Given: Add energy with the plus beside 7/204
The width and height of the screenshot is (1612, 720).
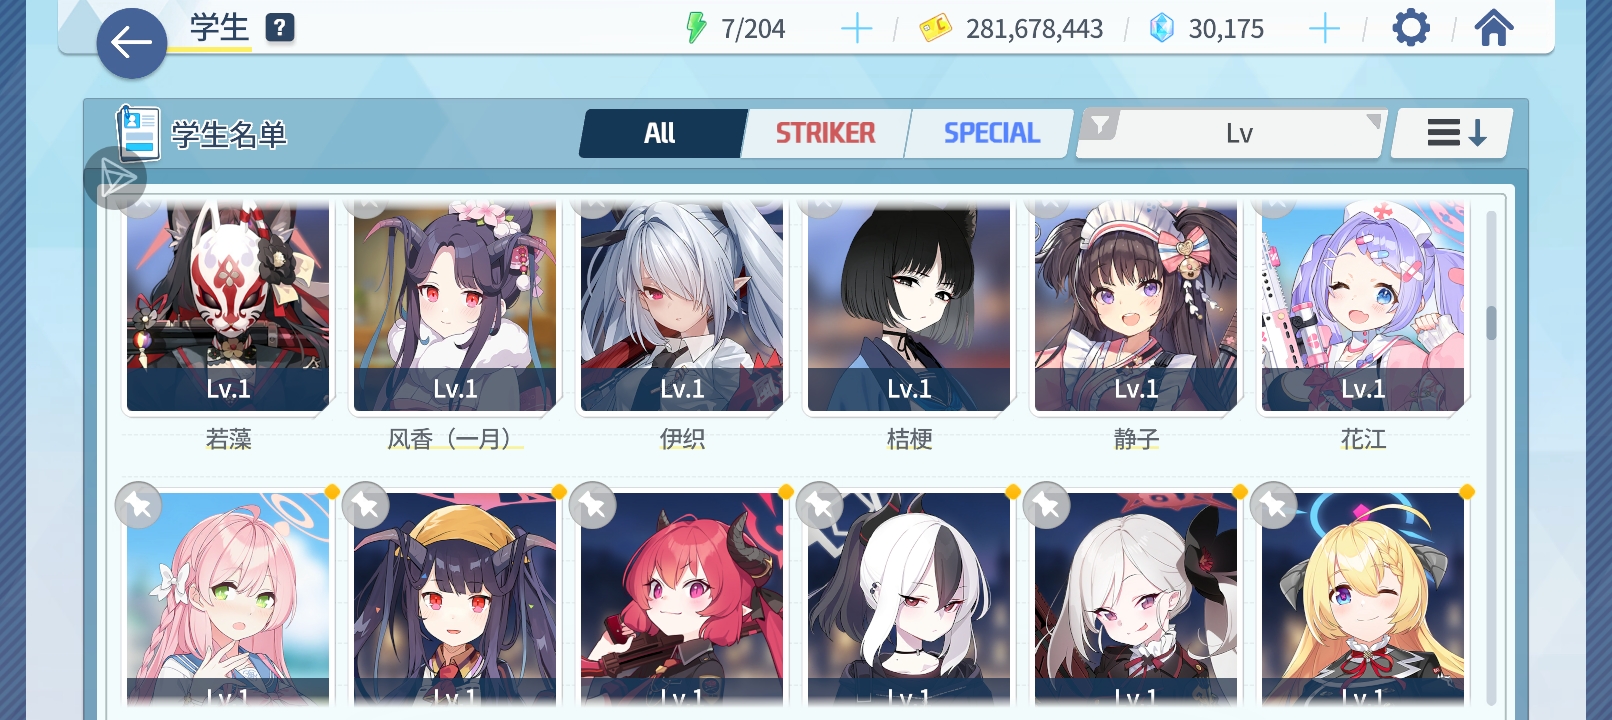Looking at the screenshot, I should [856, 29].
